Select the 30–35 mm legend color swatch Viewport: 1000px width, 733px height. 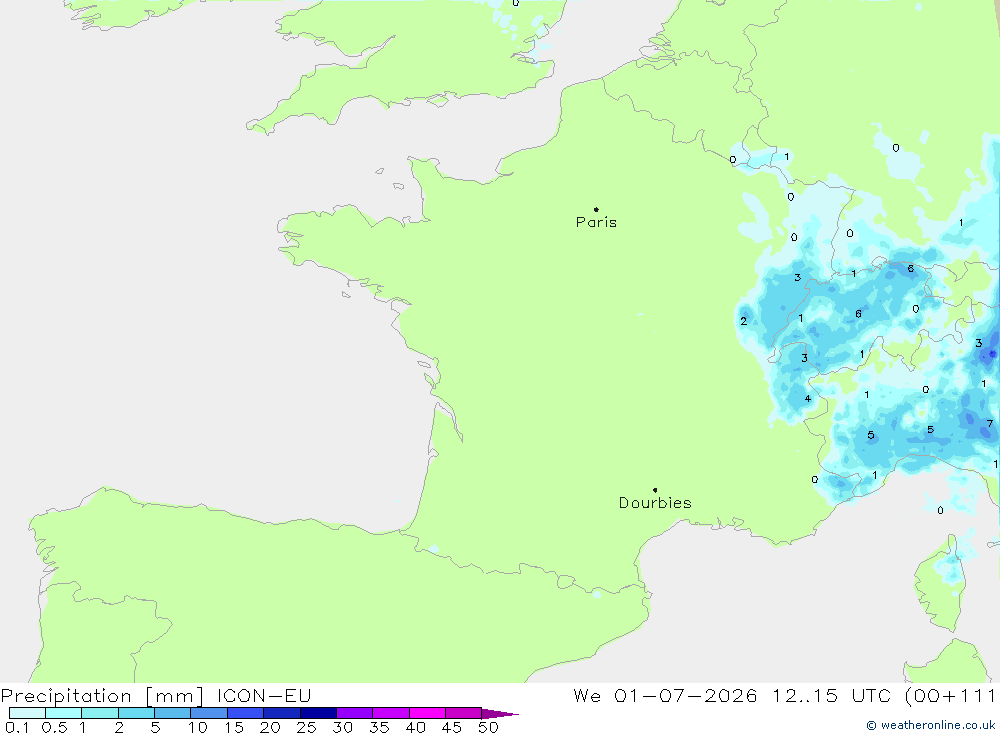[355, 713]
